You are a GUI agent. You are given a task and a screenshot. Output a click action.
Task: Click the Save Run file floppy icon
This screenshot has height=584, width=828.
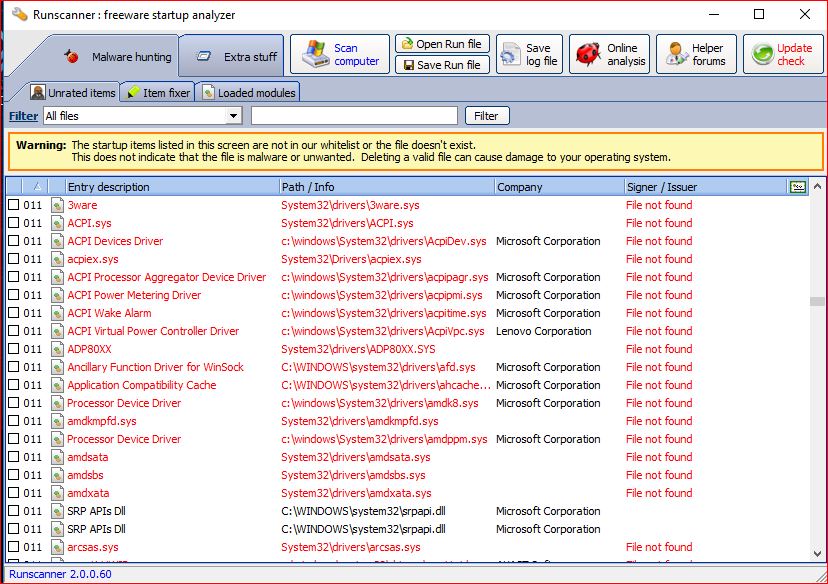pyautogui.click(x=406, y=65)
